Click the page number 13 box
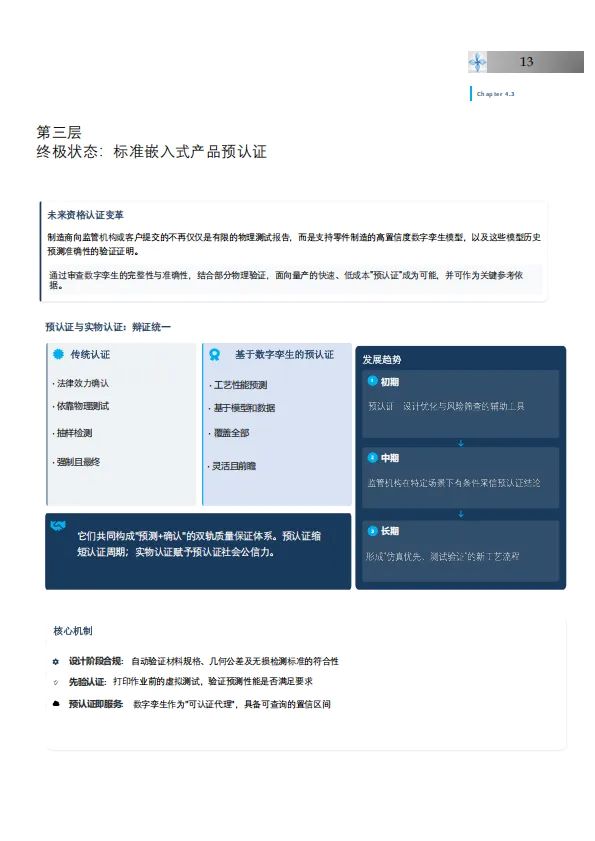The image size is (595, 841). (x=526, y=62)
